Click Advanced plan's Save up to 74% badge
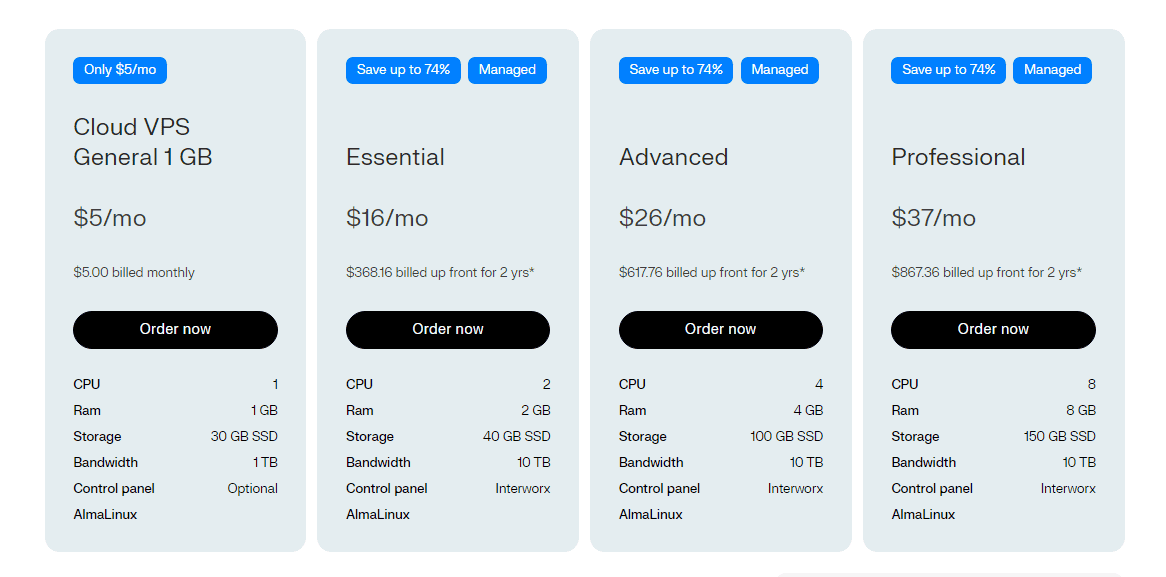Viewport: 1166px width, 577px height. pyautogui.click(x=676, y=70)
